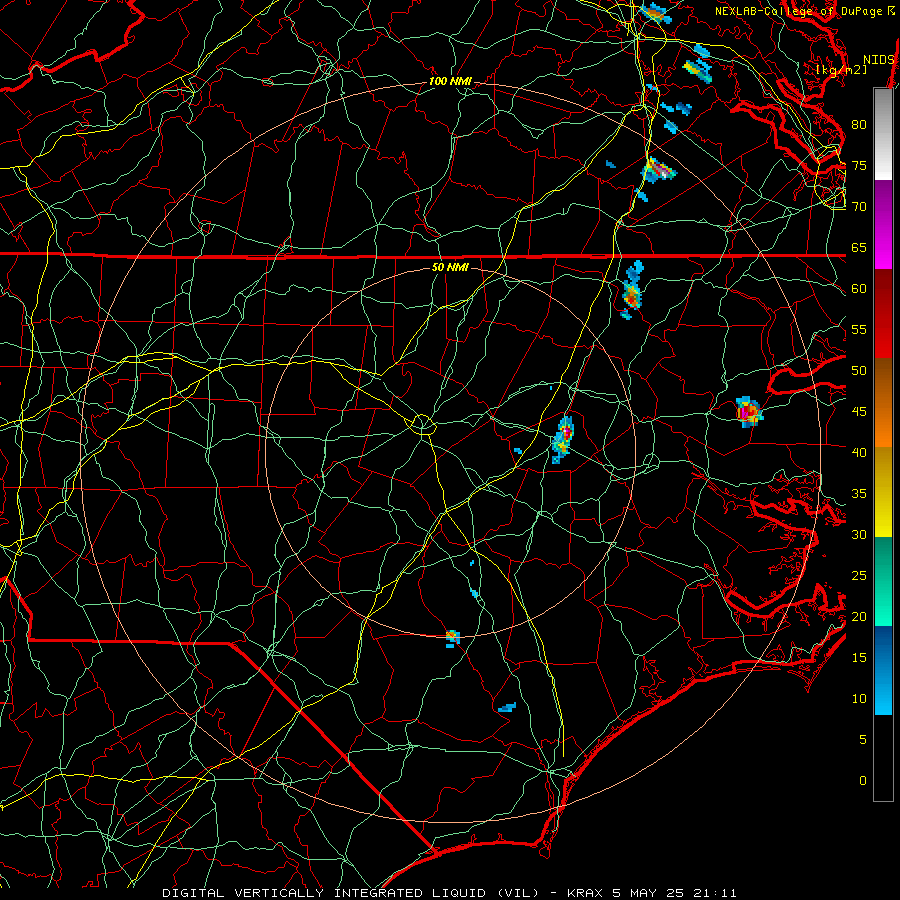900x900 pixels.
Task: Click the 30 value on the color scale
Action: tap(859, 534)
